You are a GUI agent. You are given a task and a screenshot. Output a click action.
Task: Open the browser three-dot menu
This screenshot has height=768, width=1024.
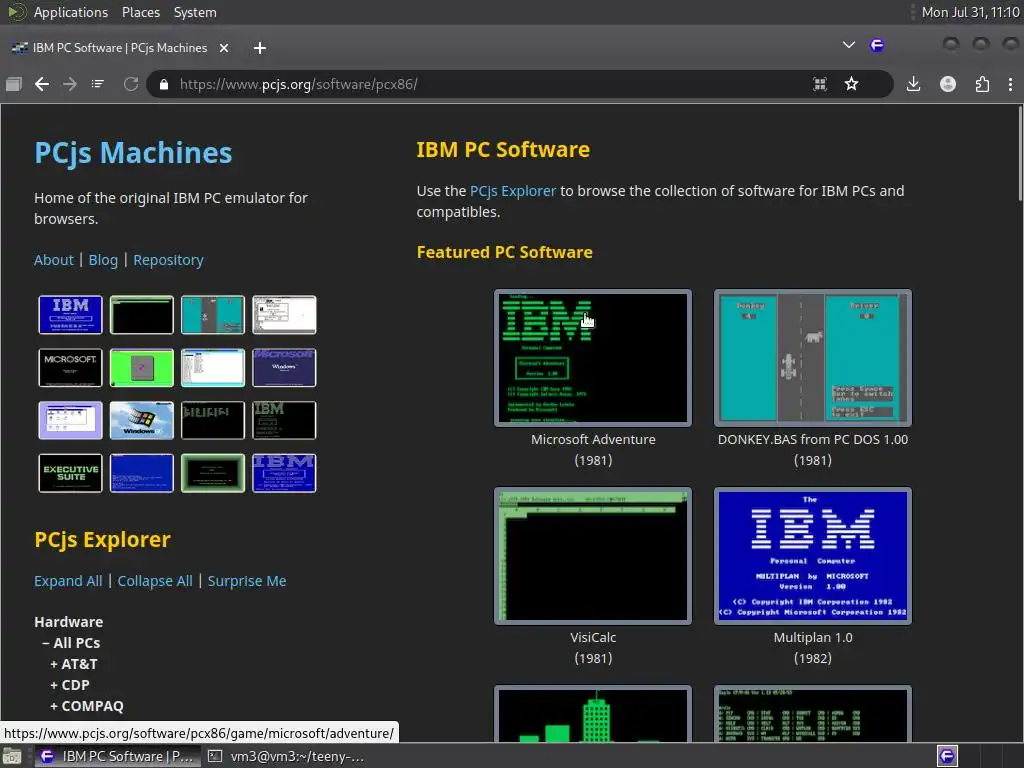pos(1010,84)
